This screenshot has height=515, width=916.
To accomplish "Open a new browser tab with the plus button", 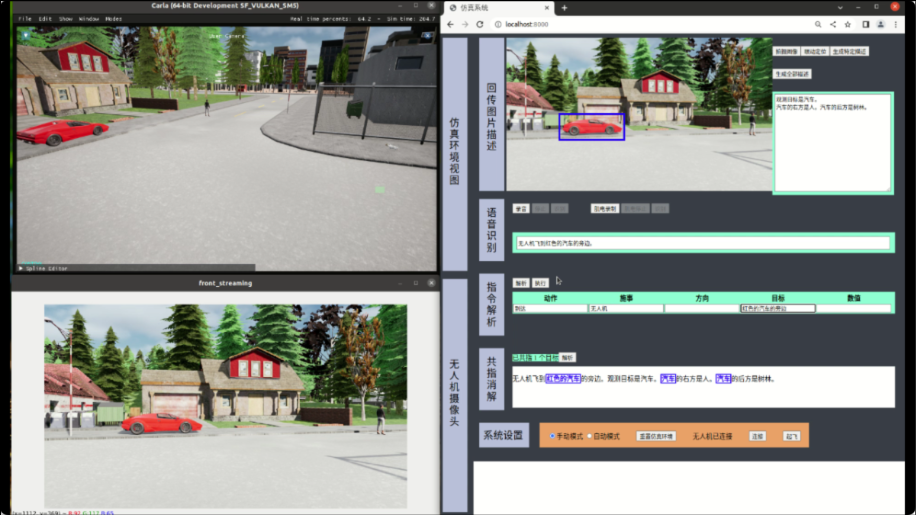I will (564, 8).
